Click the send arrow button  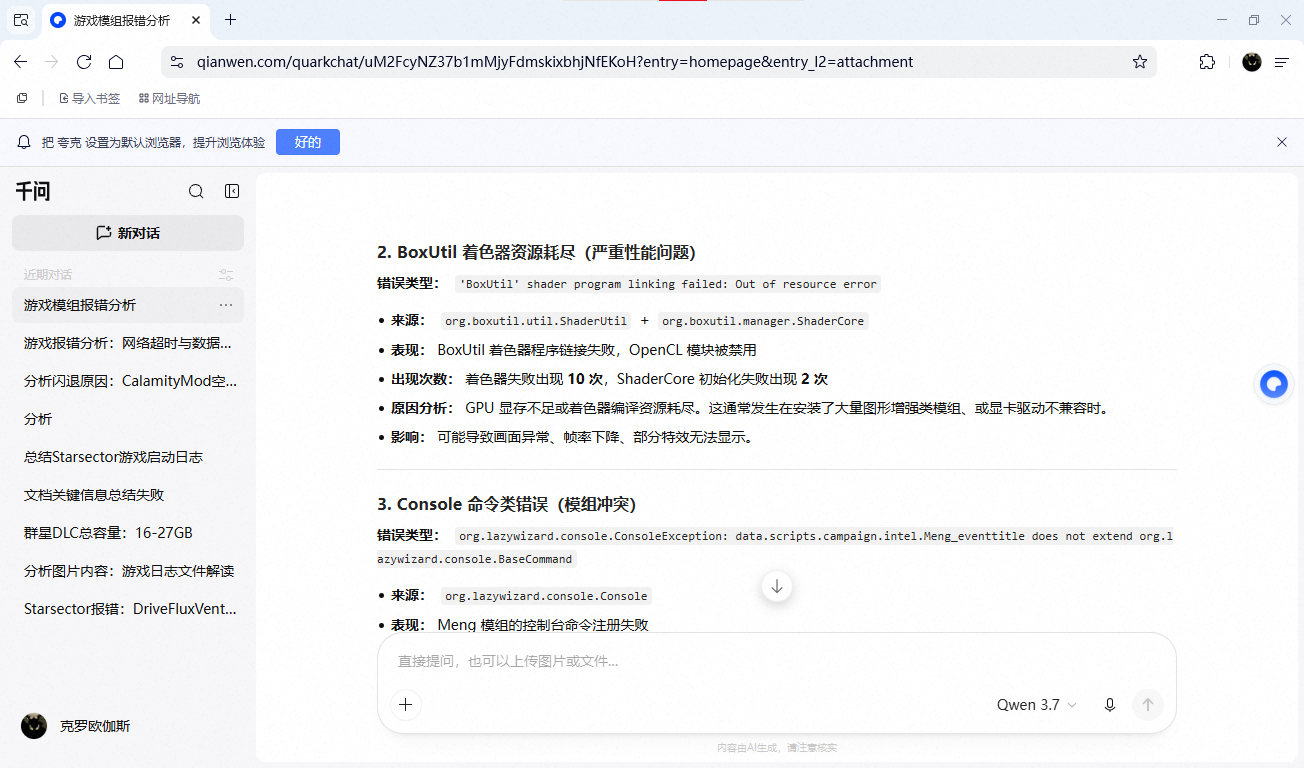click(x=1148, y=705)
